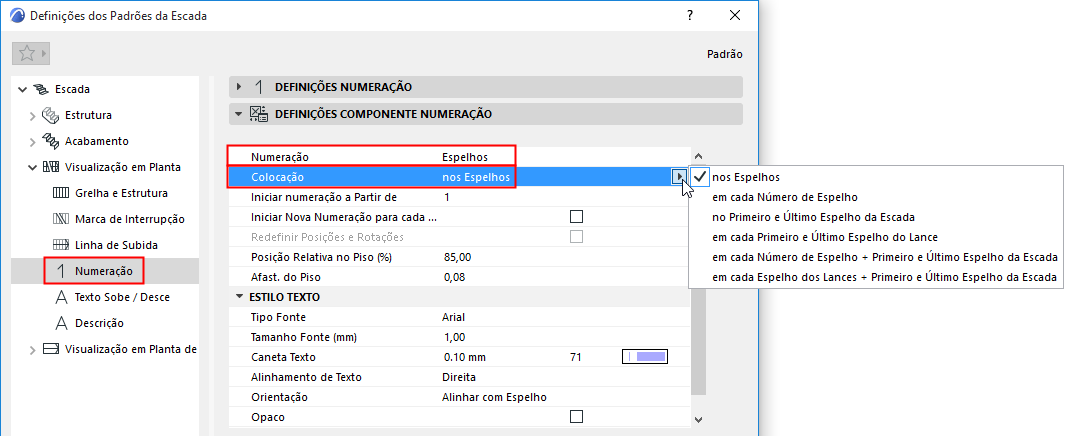The image size is (1065, 436).
Task: Select 'no Primeiro e Último Espelho da Escada'
Action: tap(813, 217)
